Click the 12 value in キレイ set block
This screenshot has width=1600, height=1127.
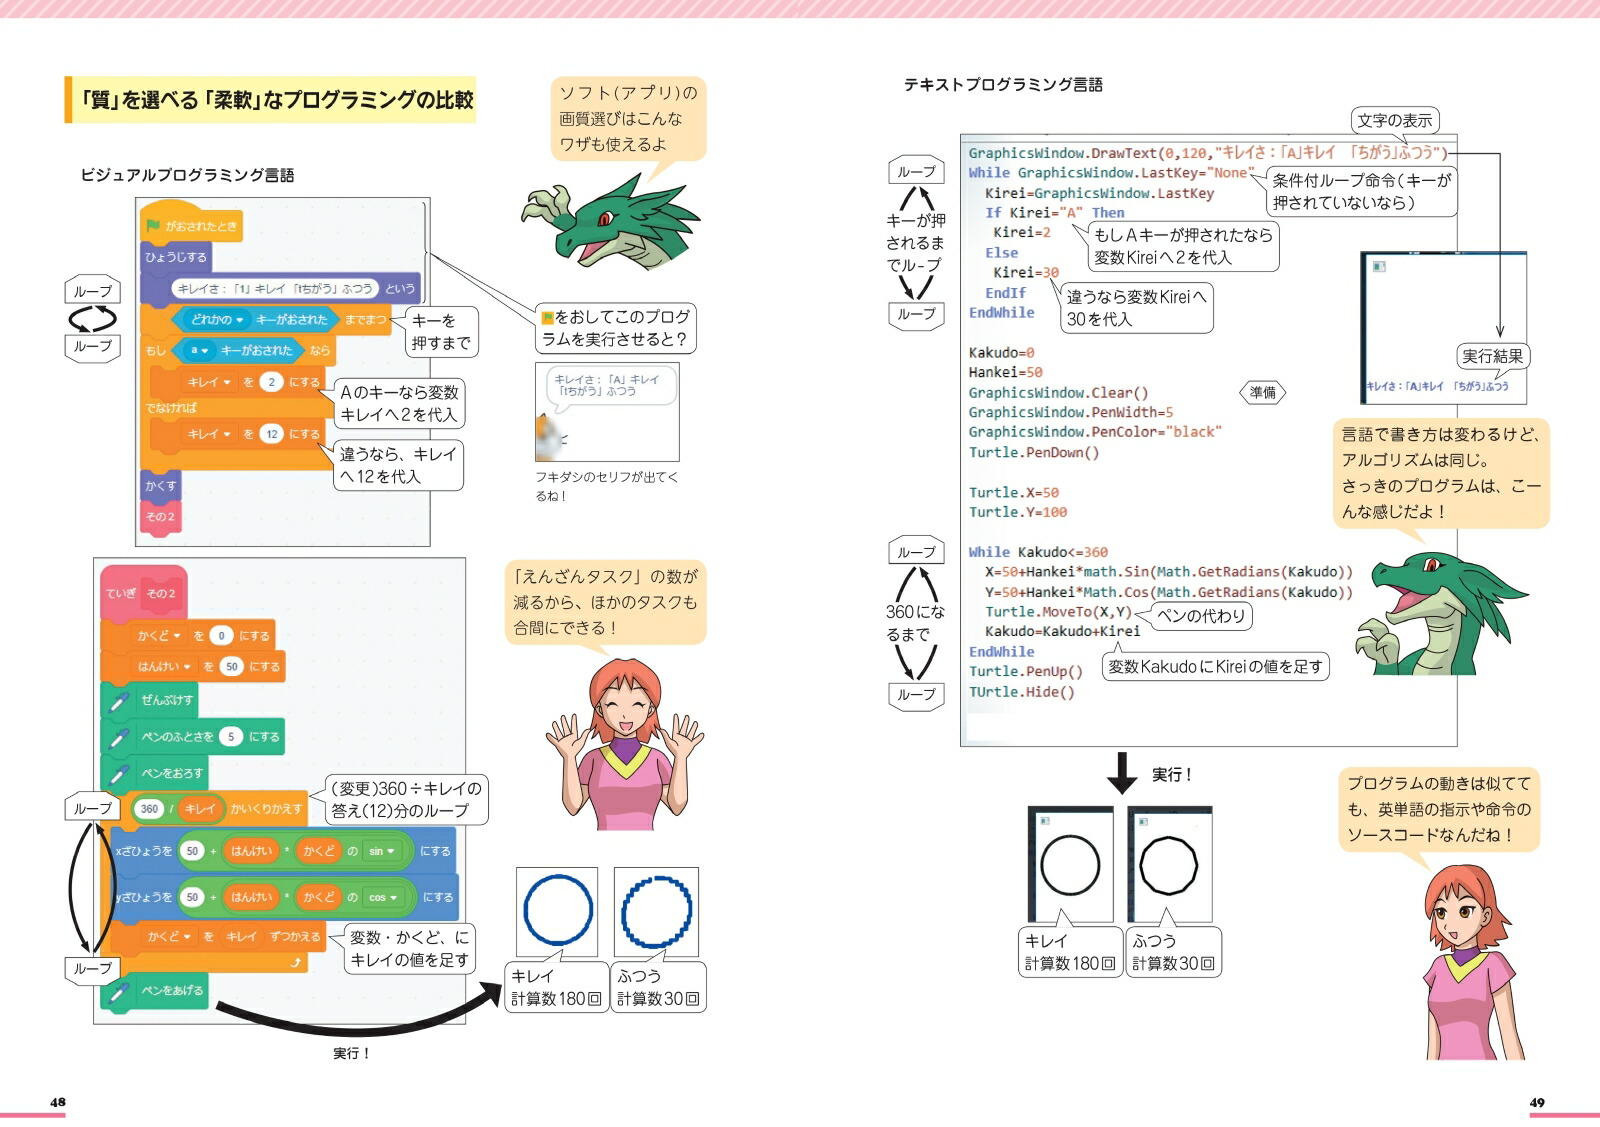(272, 434)
